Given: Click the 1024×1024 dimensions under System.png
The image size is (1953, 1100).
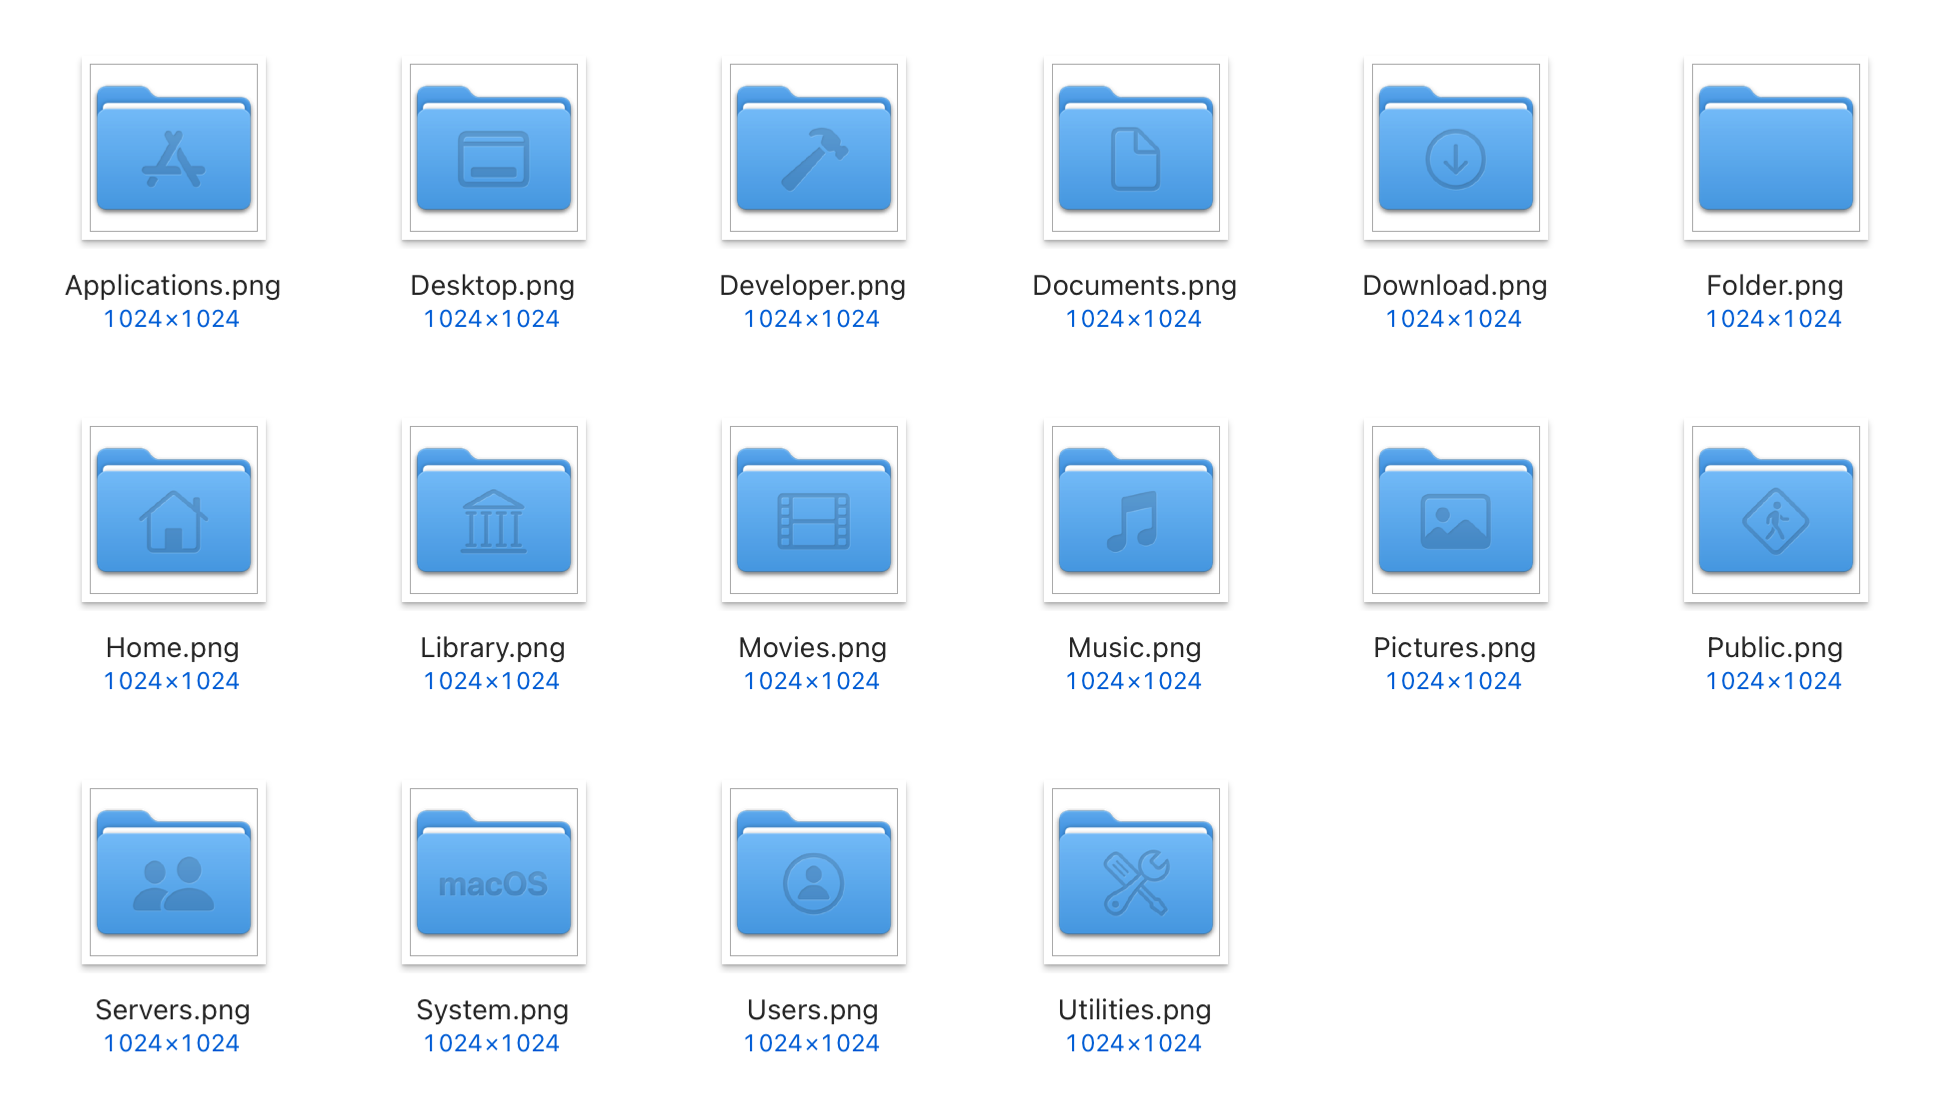Looking at the screenshot, I should coord(492,1043).
